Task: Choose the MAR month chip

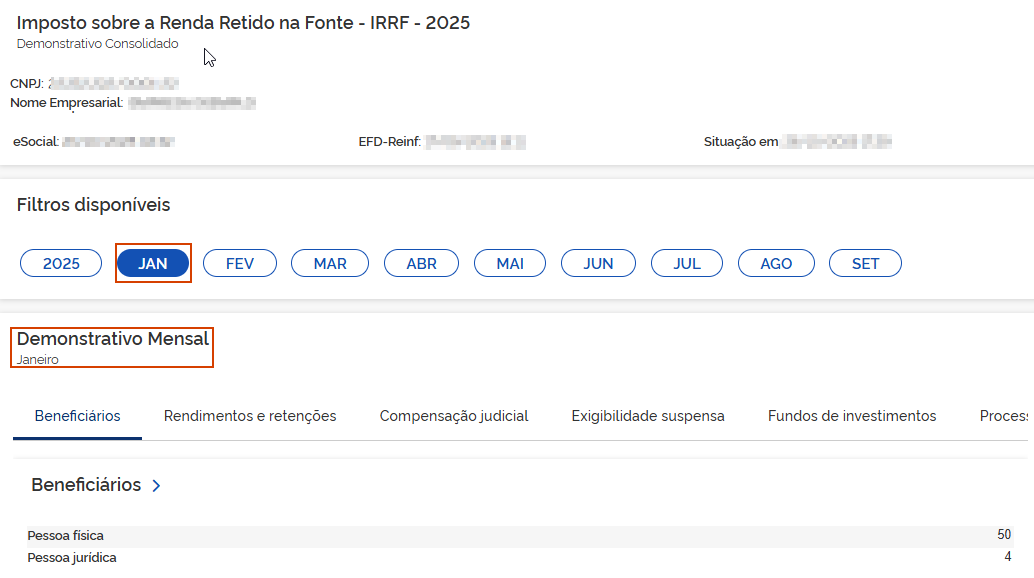Action: pyautogui.click(x=330, y=263)
